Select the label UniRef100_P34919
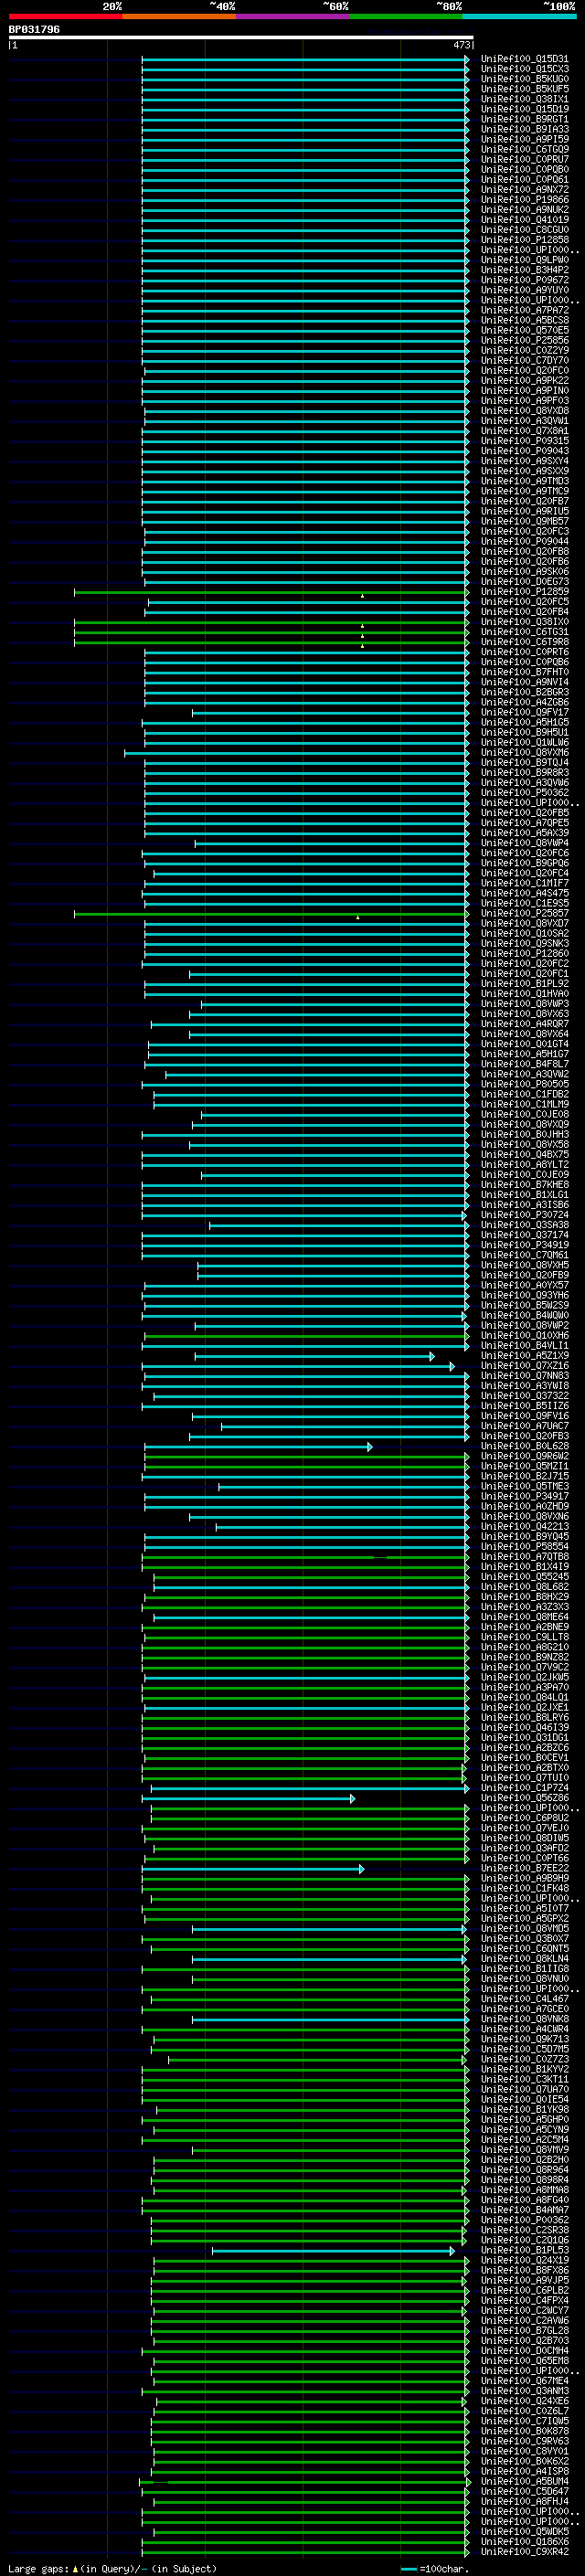585x2576 pixels. [x=524, y=1245]
